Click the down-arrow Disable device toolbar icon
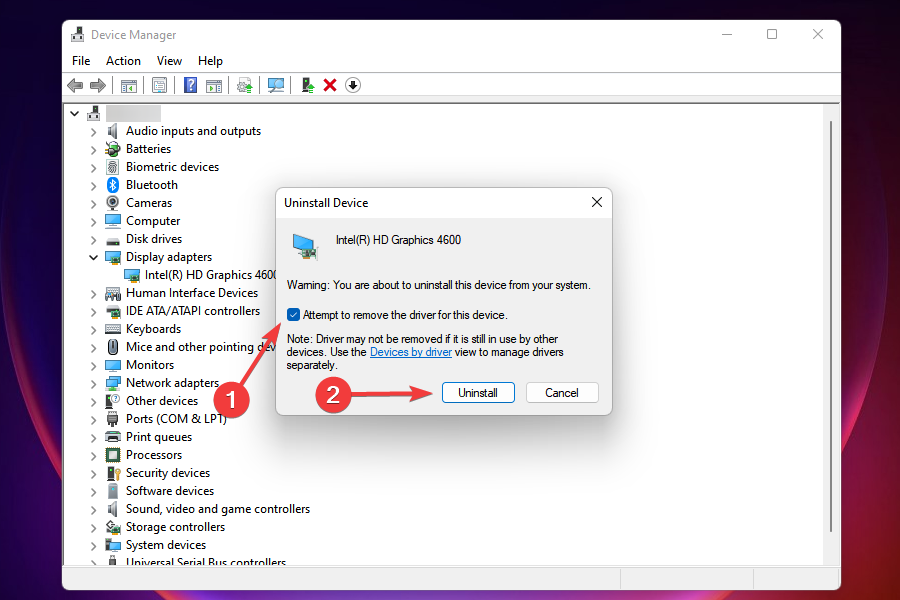Screen dimensions: 900x600 tap(353, 86)
